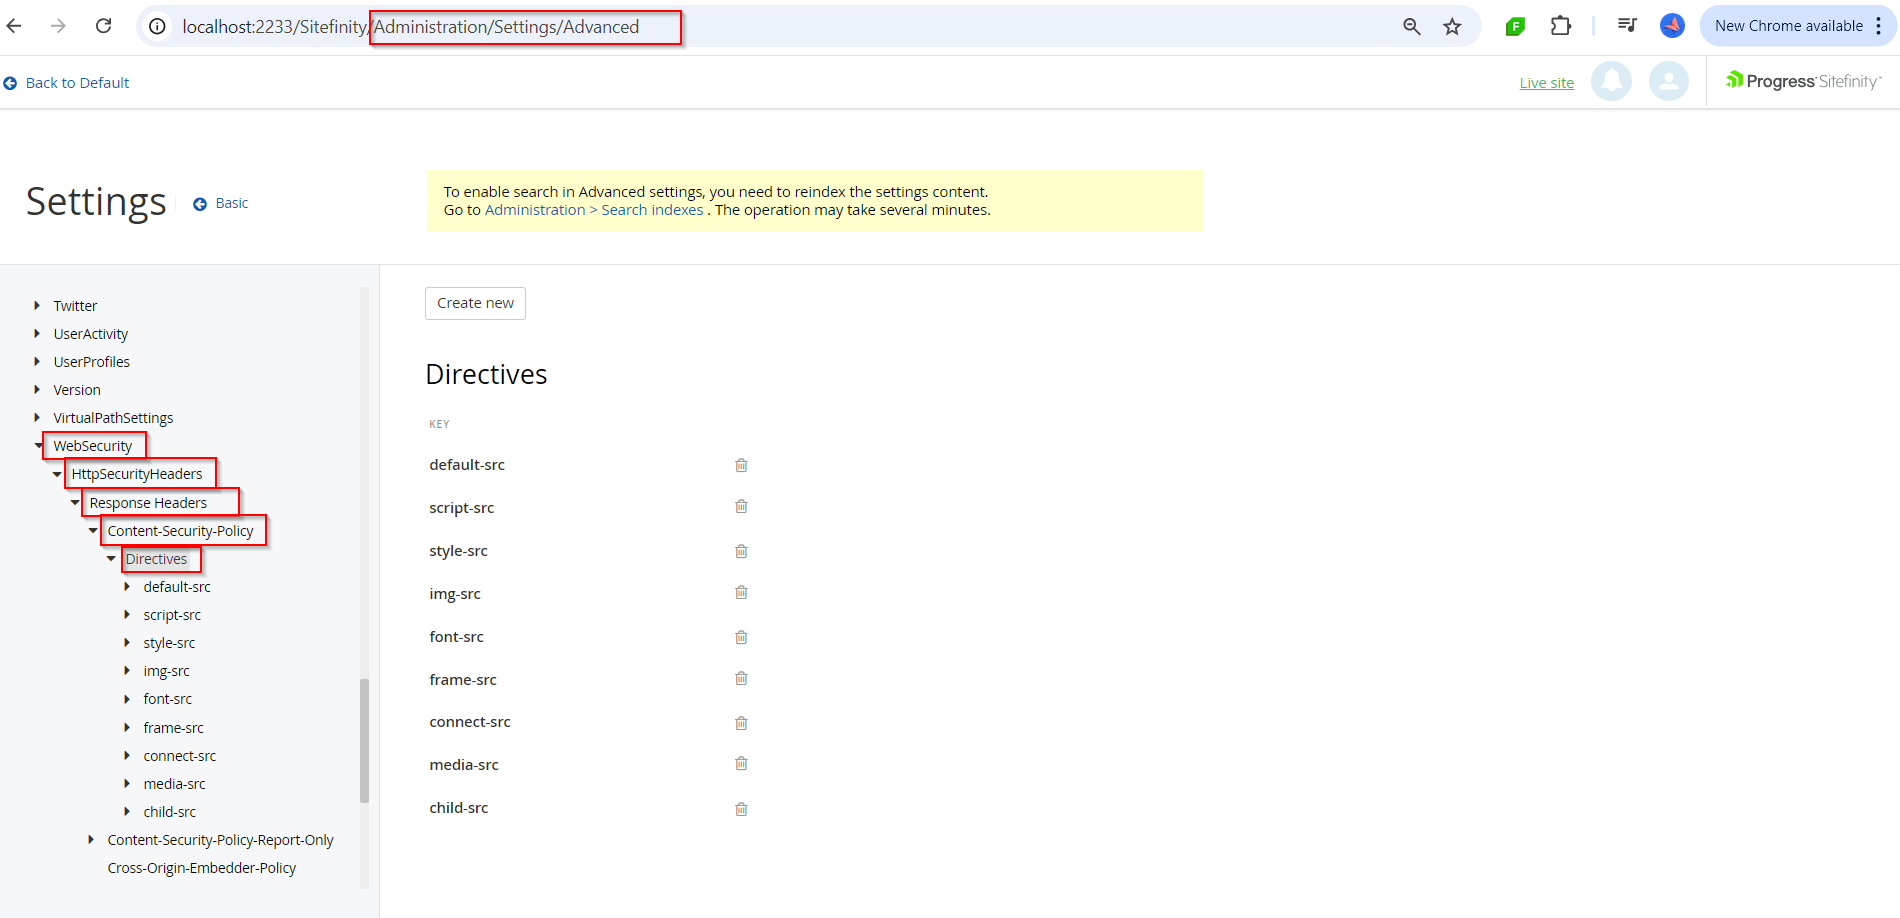Collapse the Response Headers node arrow
1900x918 pixels.
tap(75, 502)
